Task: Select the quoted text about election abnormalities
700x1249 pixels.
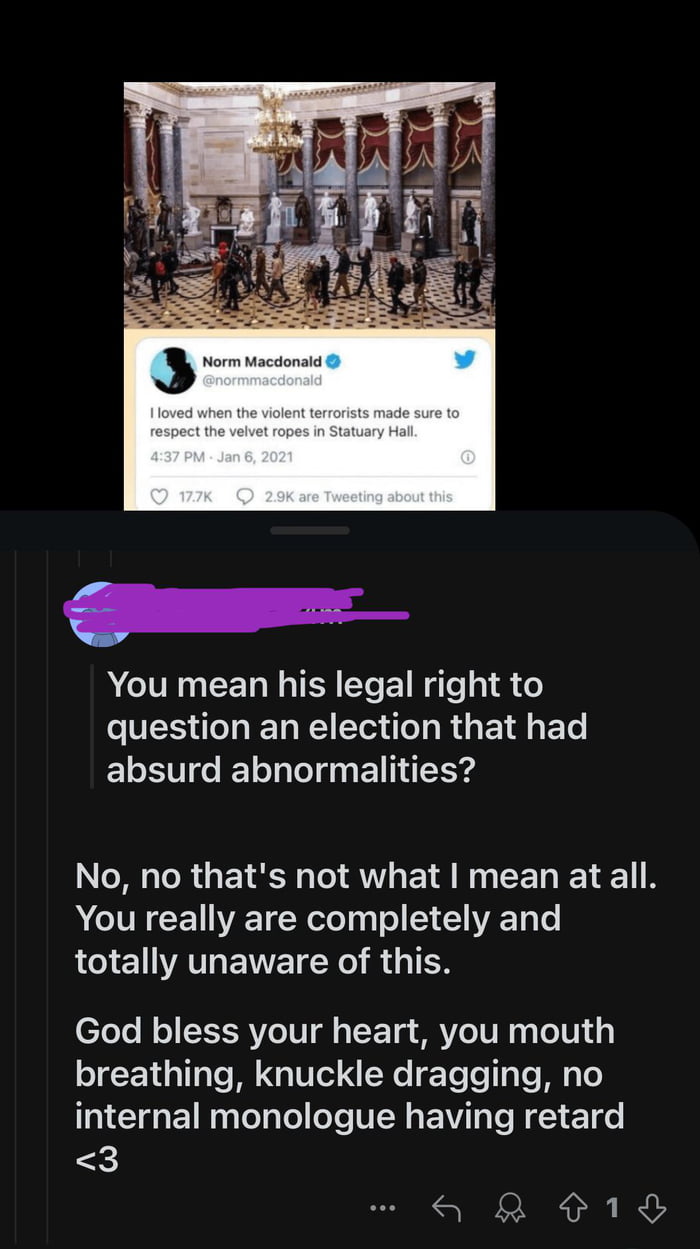Action: click(x=347, y=727)
